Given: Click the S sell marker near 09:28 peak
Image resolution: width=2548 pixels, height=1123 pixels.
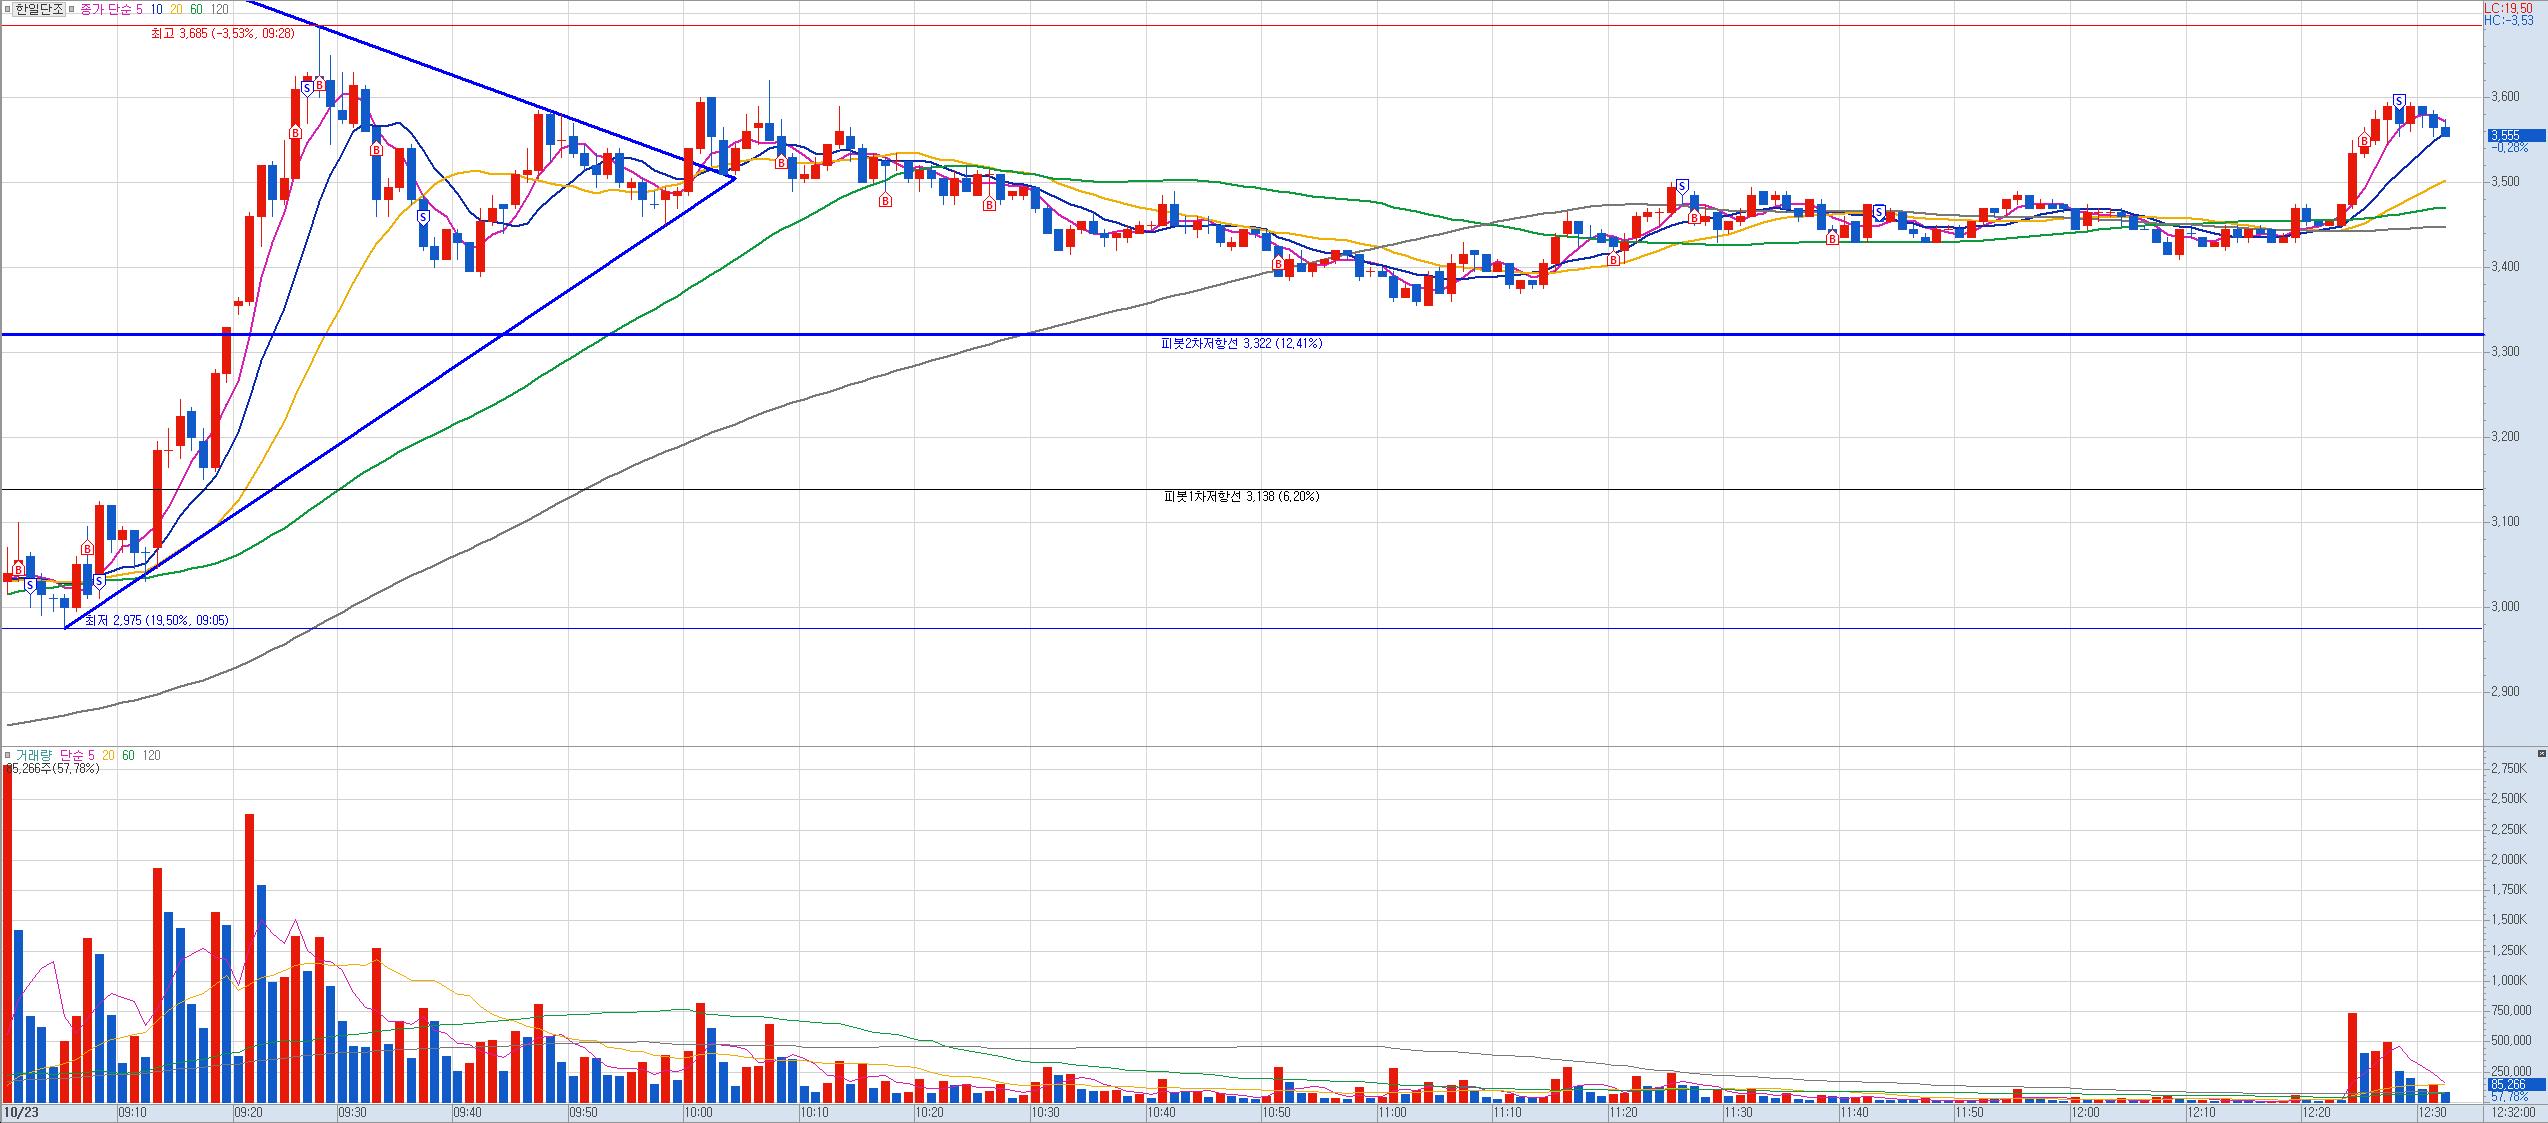Looking at the screenshot, I should tap(306, 88).
